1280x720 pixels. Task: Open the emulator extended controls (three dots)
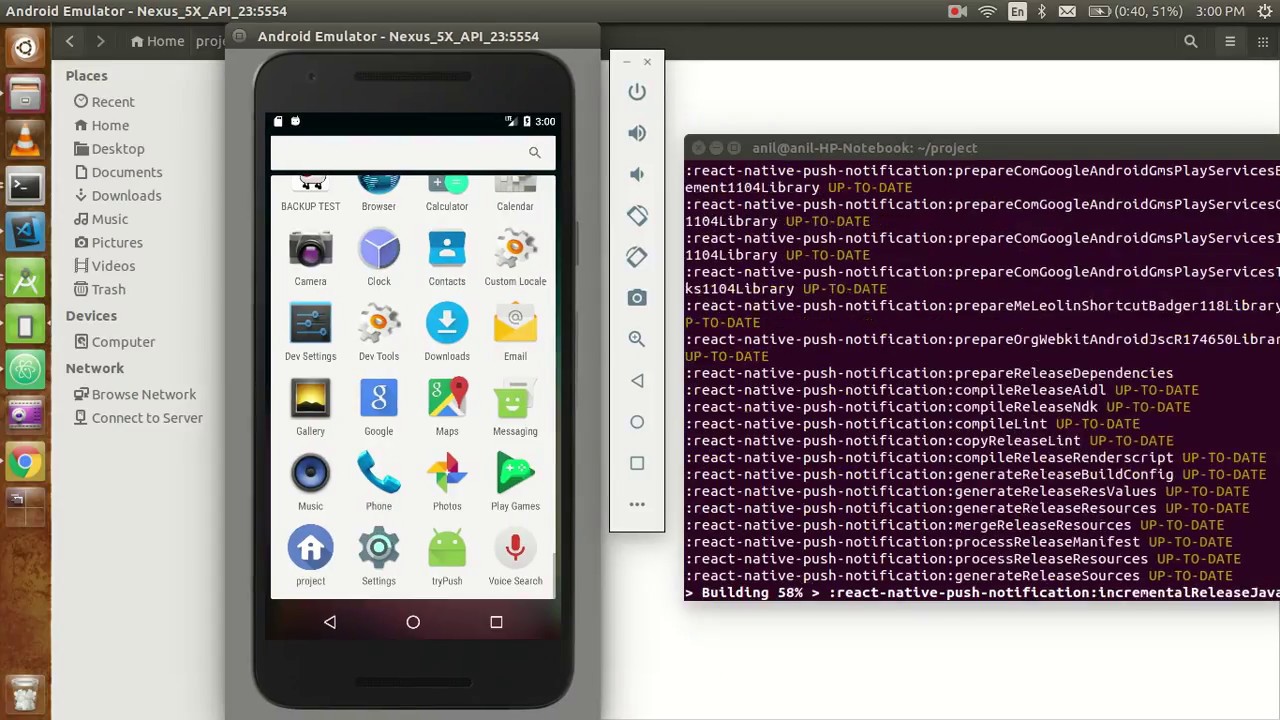click(x=637, y=504)
